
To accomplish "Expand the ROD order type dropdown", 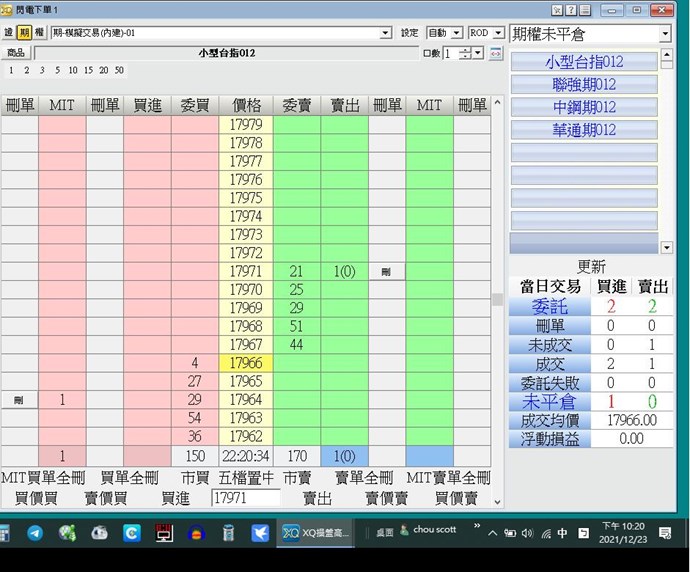I will click(498, 33).
